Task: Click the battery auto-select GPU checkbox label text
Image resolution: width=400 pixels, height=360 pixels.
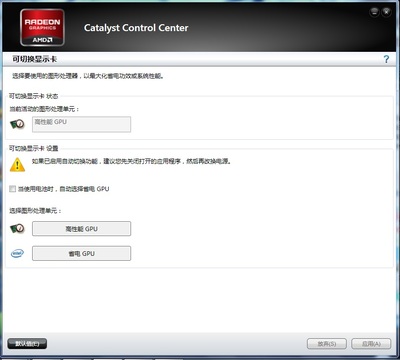Action: point(63,189)
